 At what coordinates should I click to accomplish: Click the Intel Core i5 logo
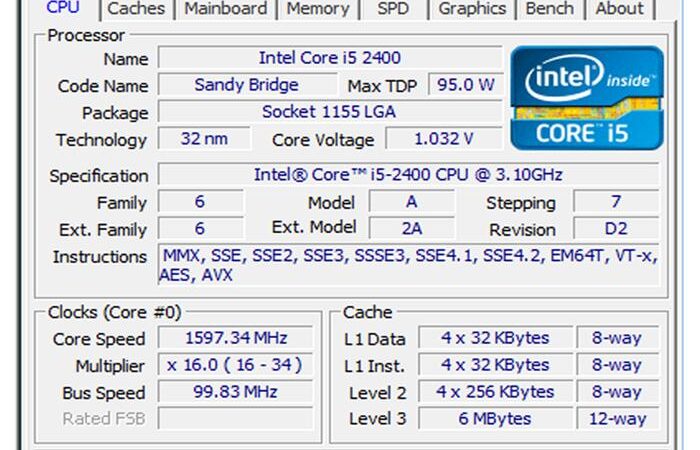click(x=586, y=98)
